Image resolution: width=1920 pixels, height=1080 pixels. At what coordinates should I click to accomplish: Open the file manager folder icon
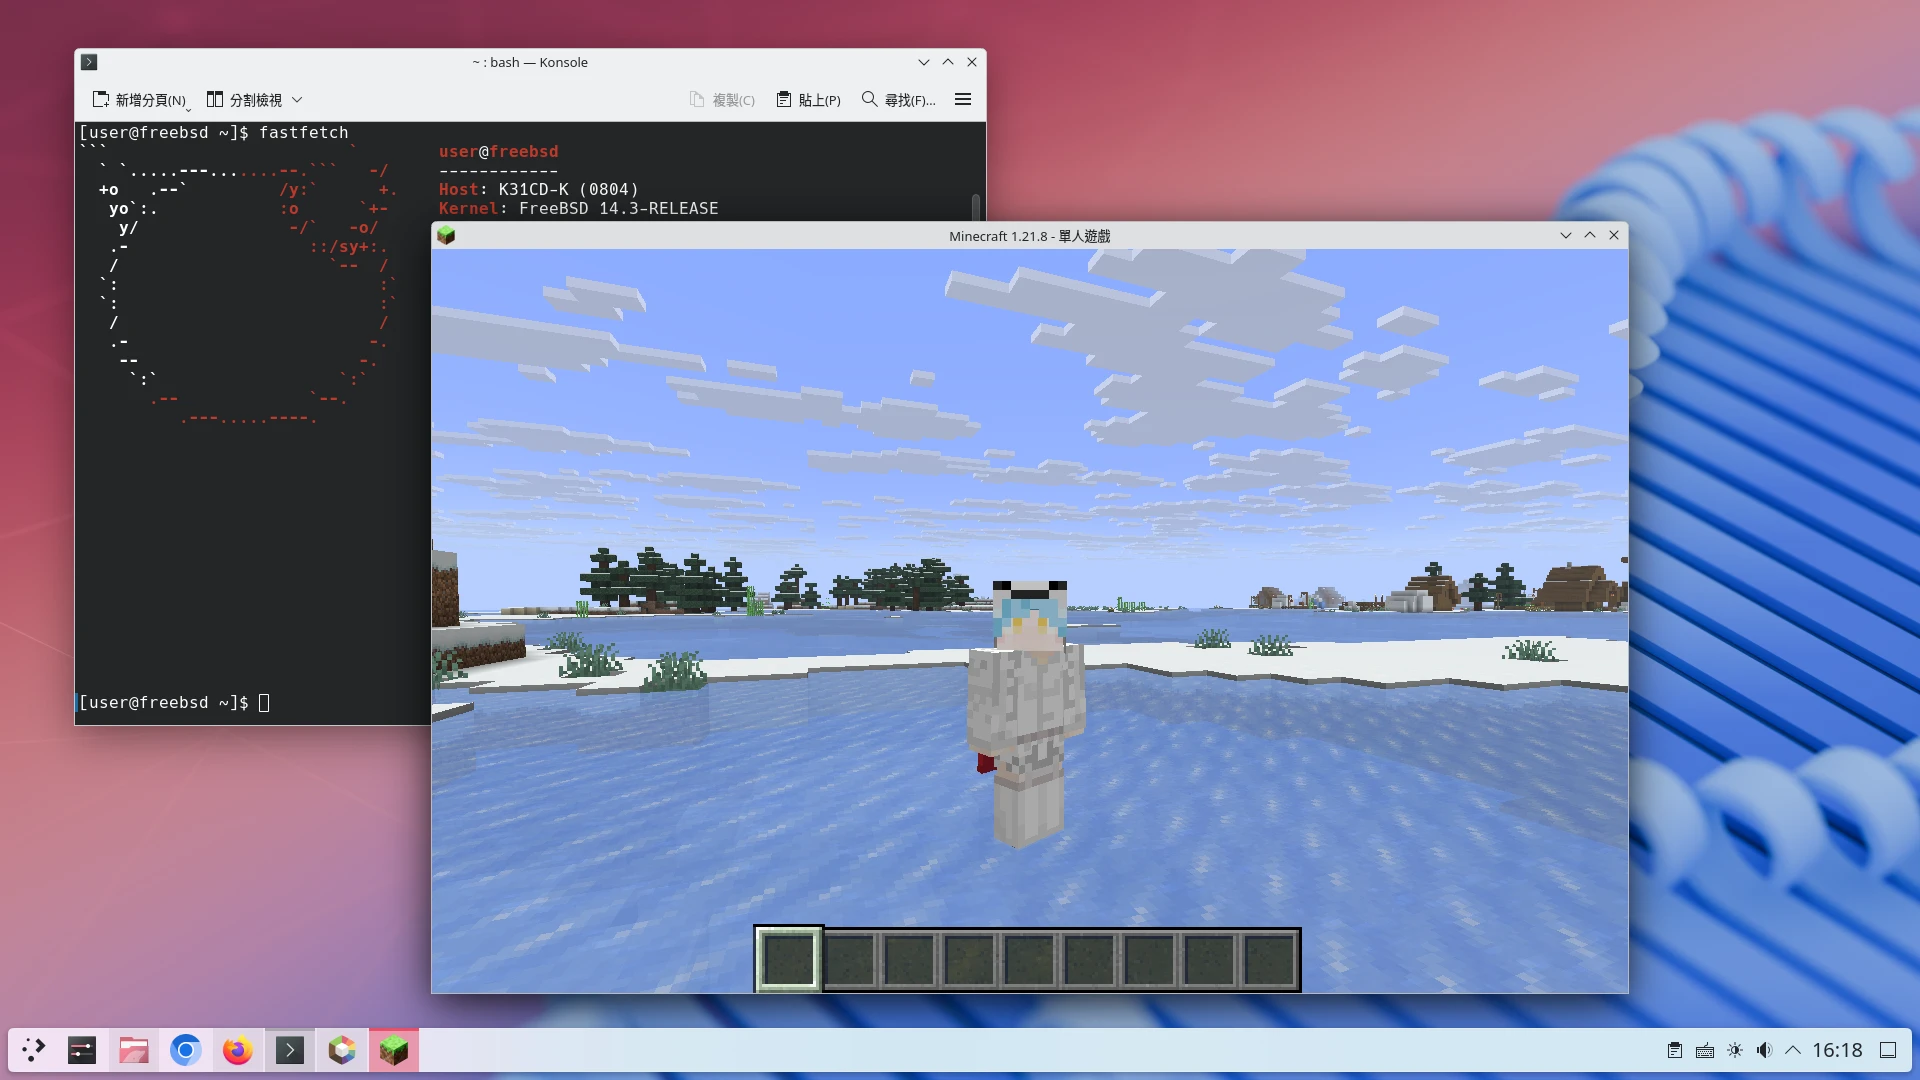coord(133,1050)
